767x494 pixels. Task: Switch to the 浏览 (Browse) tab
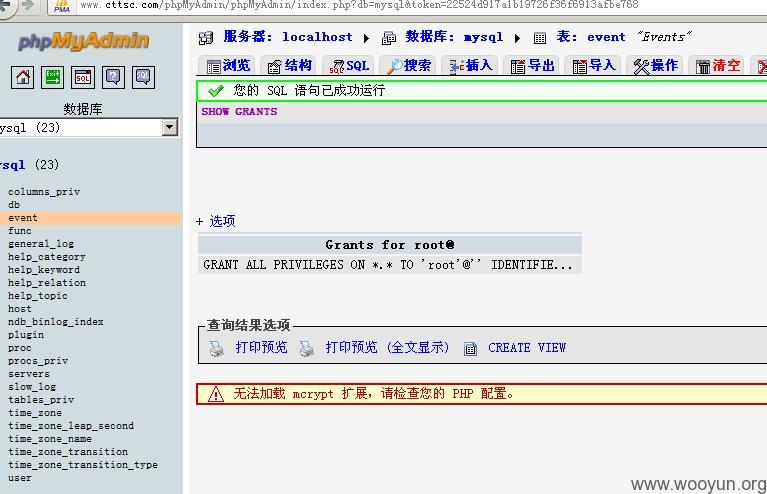[227, 66]
